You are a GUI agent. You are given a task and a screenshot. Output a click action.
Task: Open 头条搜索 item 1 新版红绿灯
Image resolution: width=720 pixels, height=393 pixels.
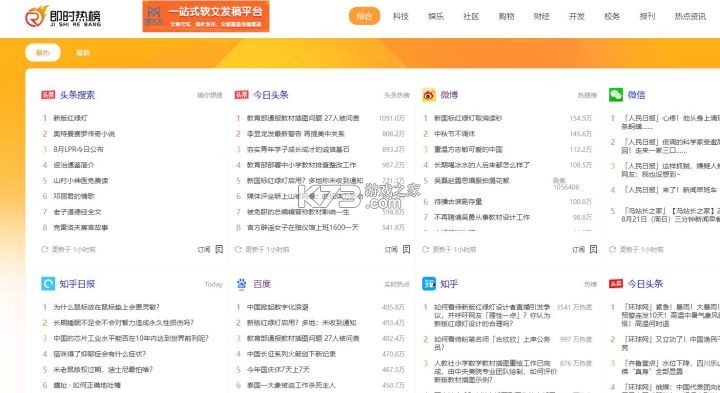point(70,118)
